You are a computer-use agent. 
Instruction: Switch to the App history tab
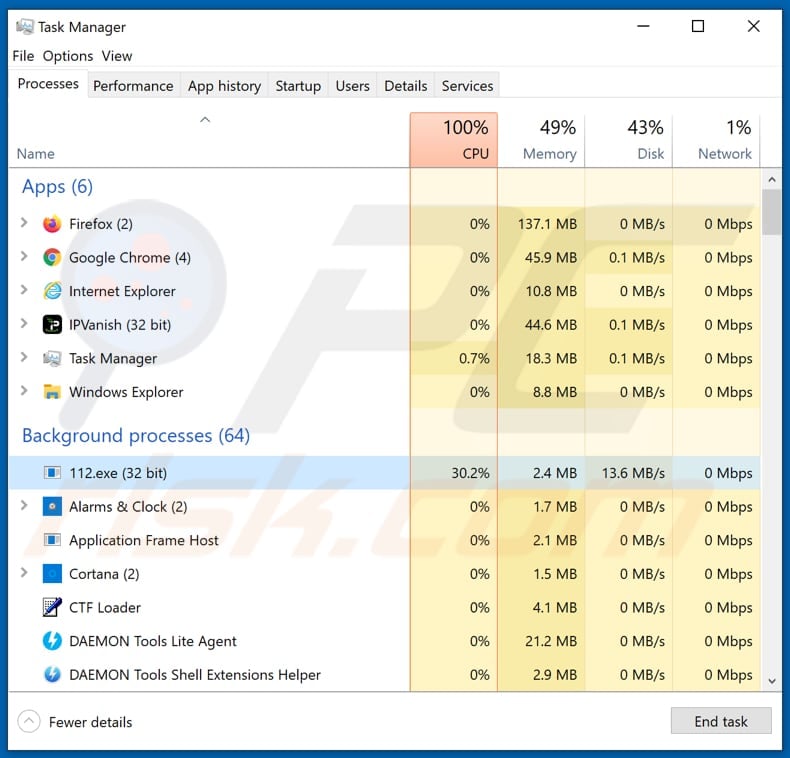[224, 86]
